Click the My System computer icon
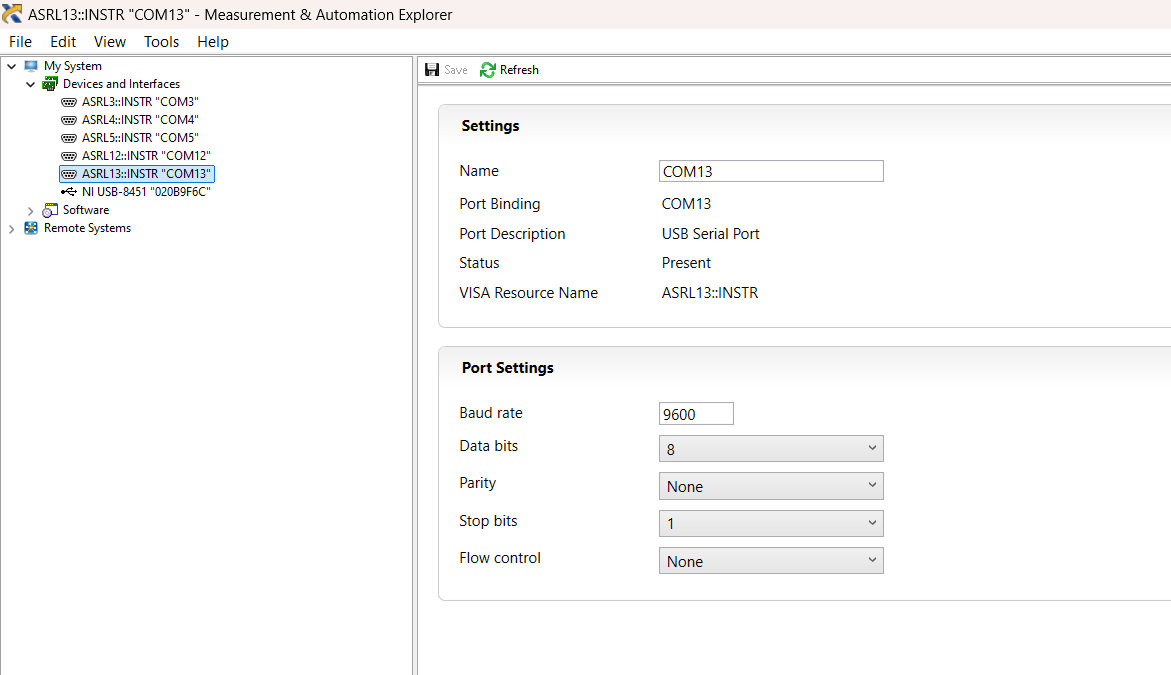 [31, 66]
